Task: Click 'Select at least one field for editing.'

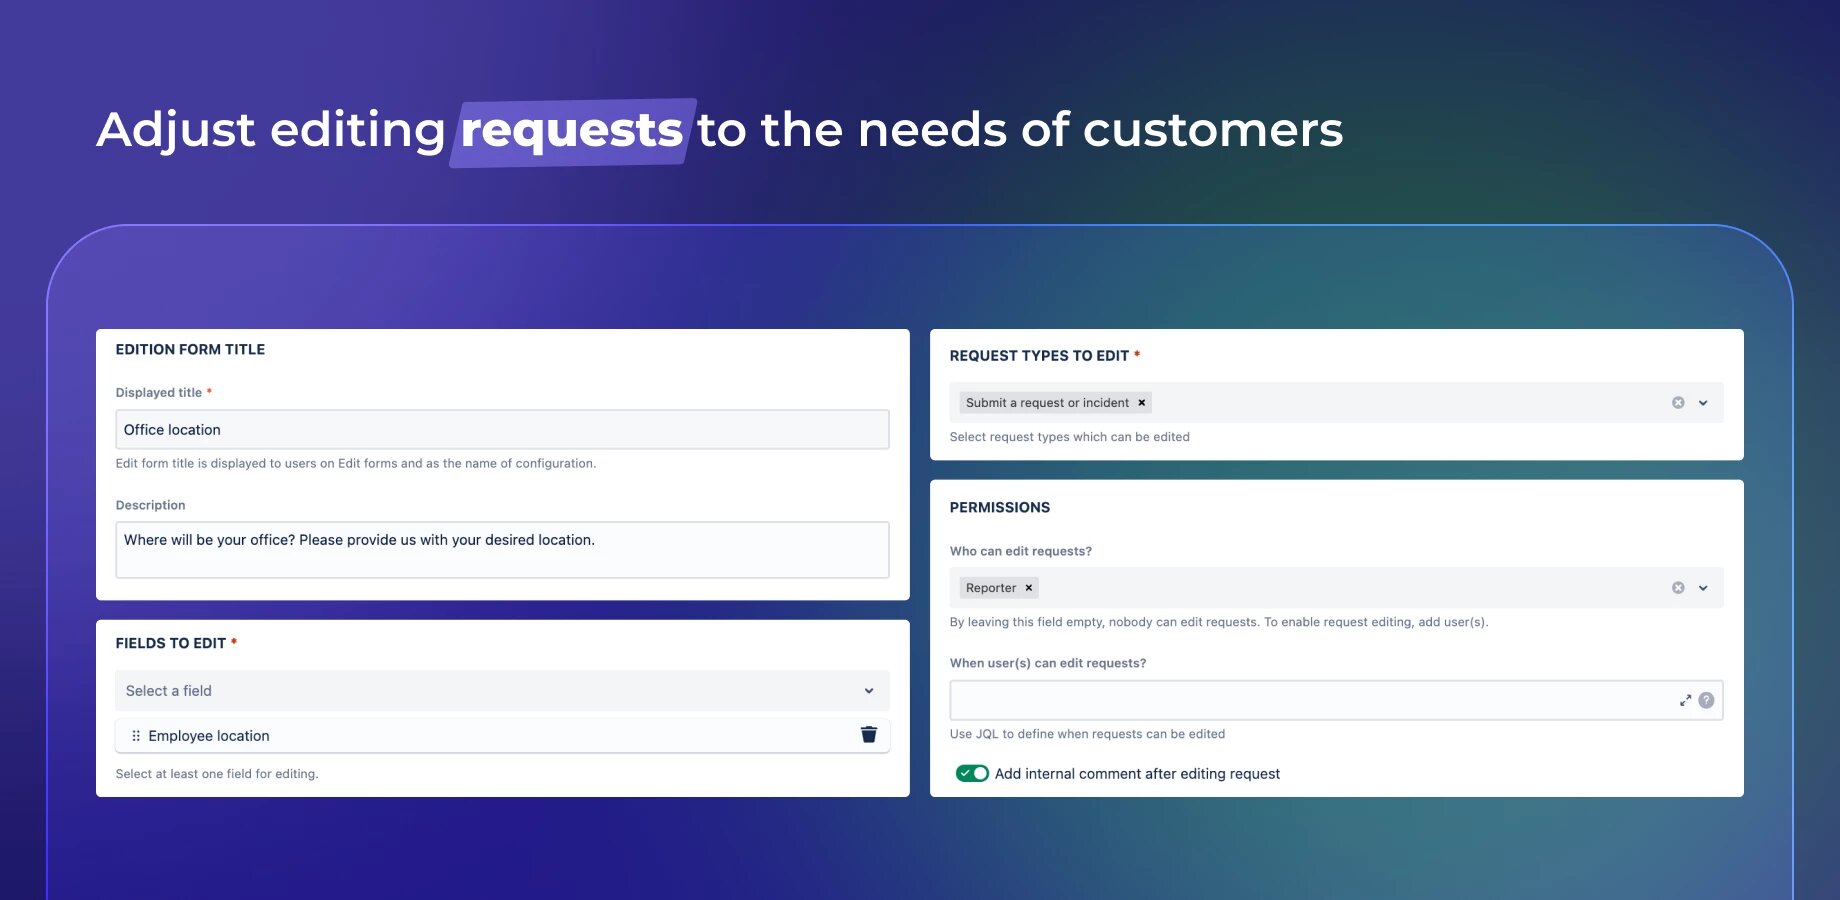Action: 217,774
